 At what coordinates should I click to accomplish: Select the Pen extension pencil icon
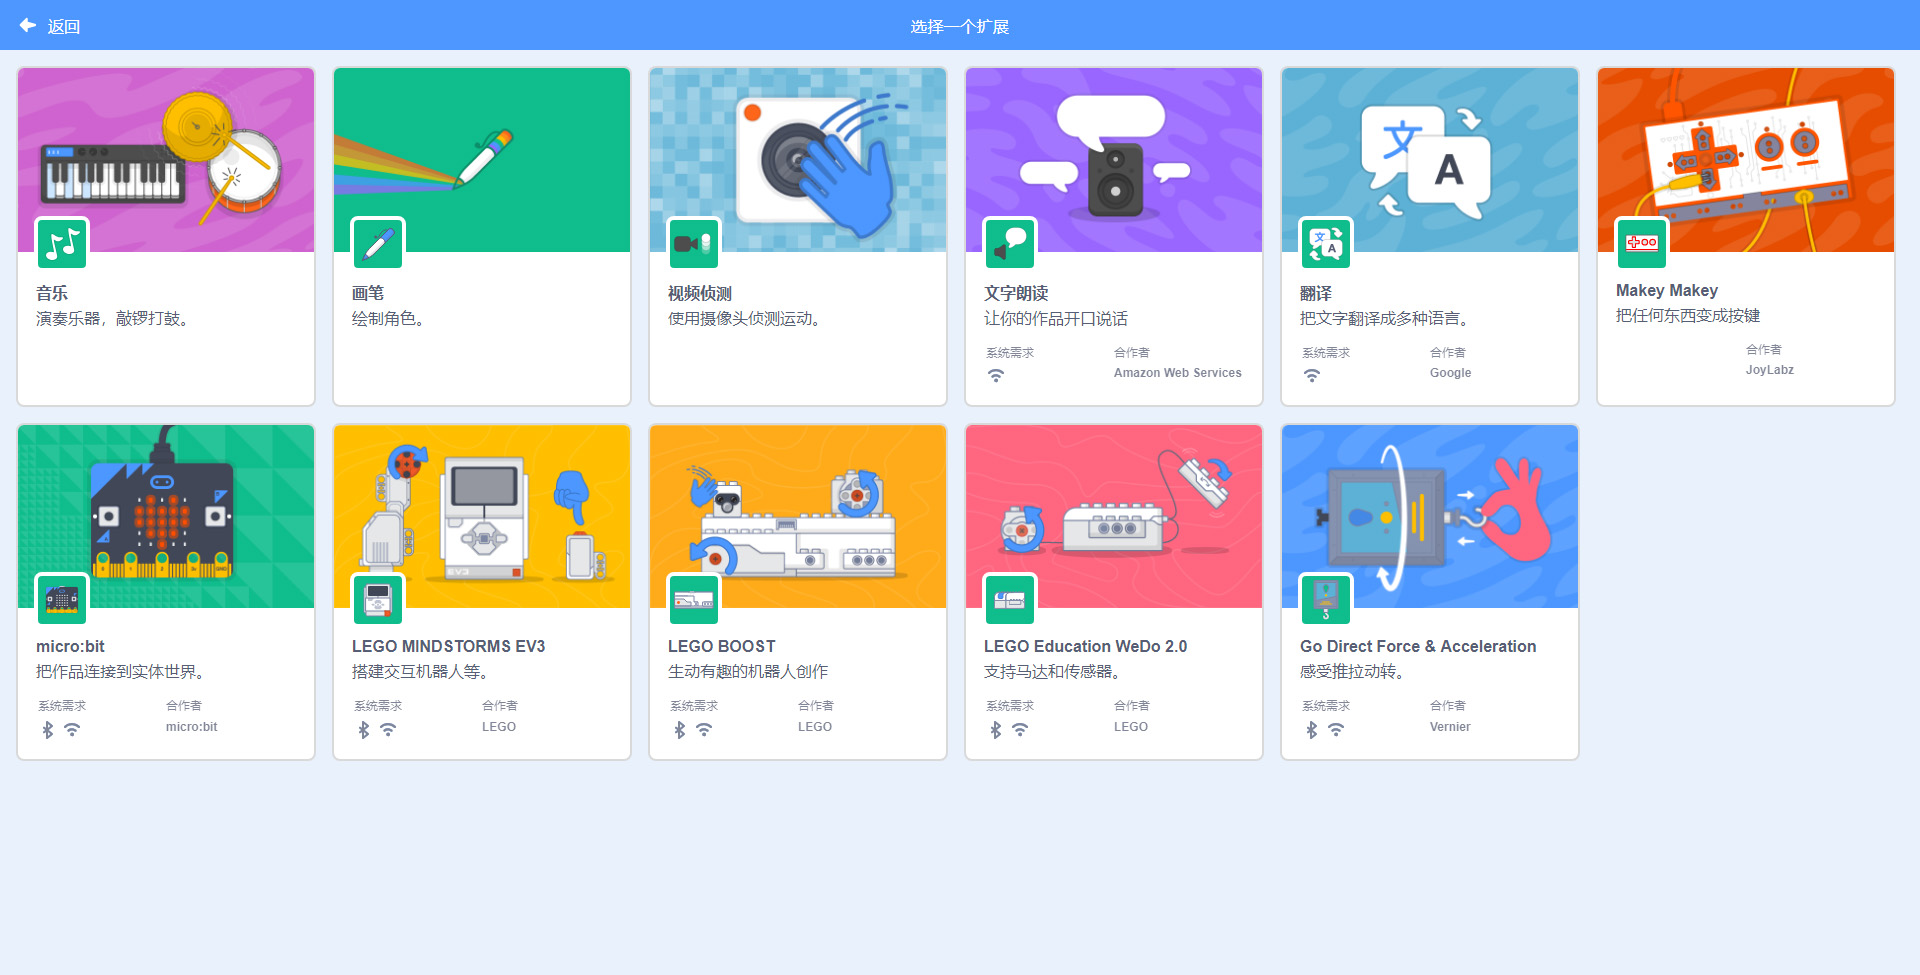tap(378, 243)
